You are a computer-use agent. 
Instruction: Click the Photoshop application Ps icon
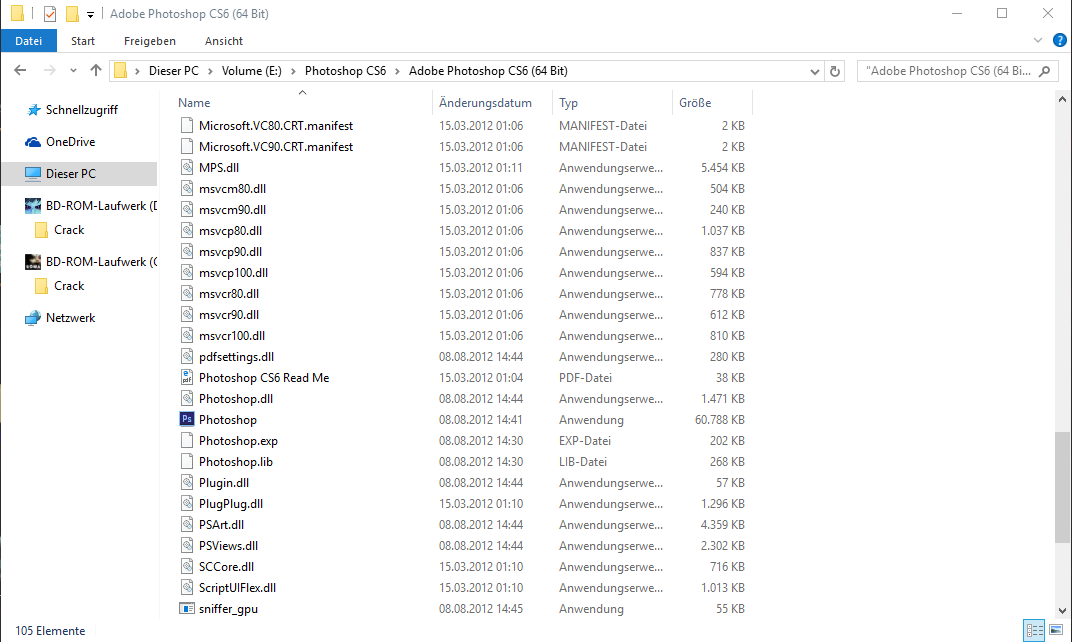click(187, 420)
